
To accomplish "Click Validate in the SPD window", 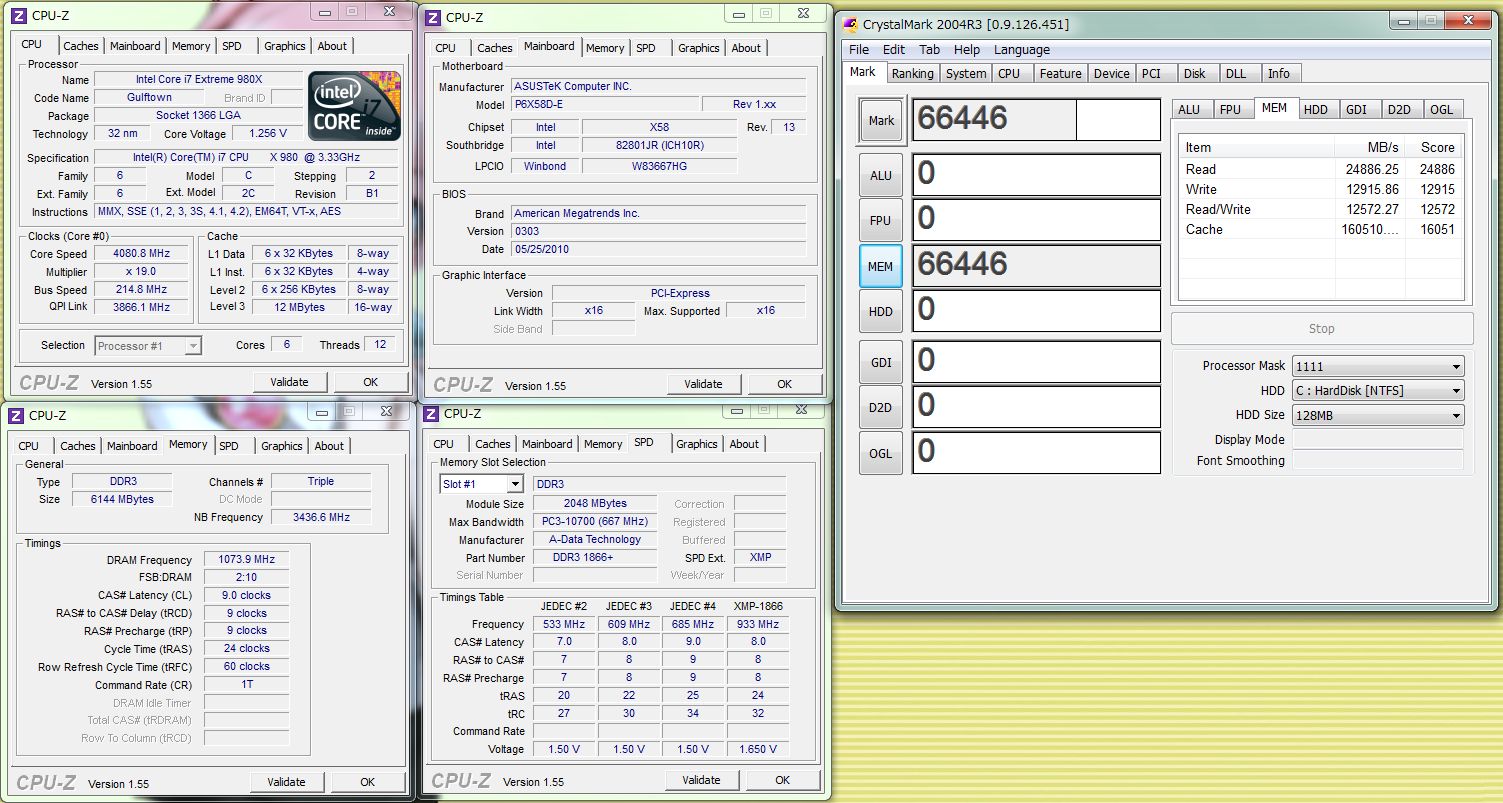I will click(x=701, y=781).
